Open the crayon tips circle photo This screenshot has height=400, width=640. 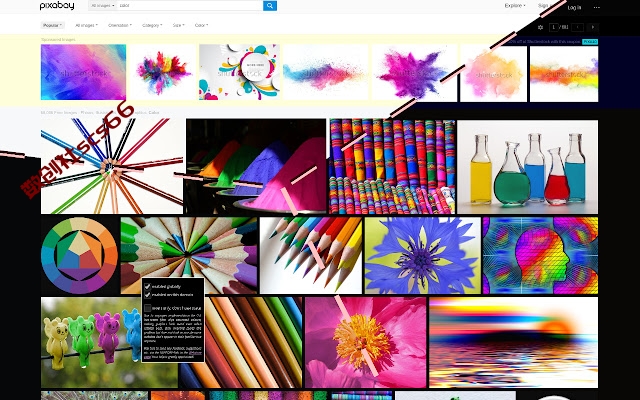tap(189, 256)
